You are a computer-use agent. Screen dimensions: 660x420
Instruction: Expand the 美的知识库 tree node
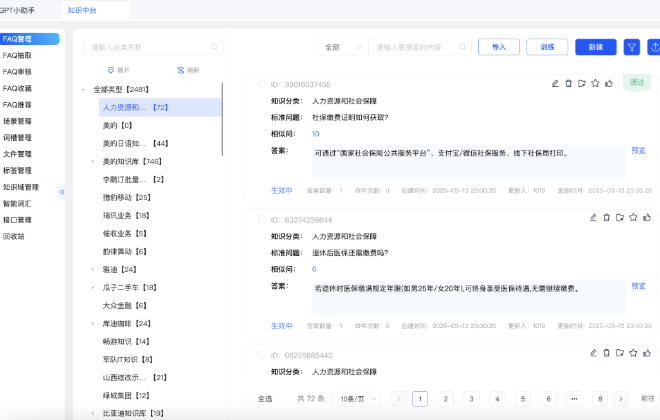[92, 161]
